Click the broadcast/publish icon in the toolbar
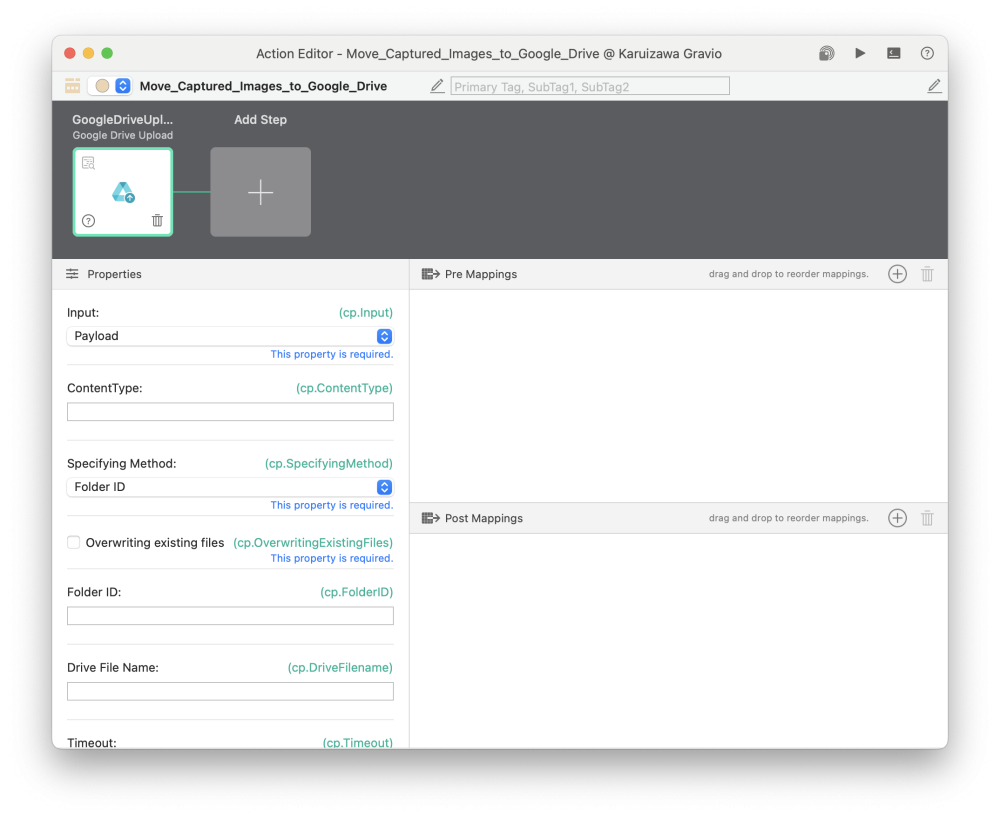Image resolution: width=1000 pixels, height=818 pixels. (x=826, y=53)
